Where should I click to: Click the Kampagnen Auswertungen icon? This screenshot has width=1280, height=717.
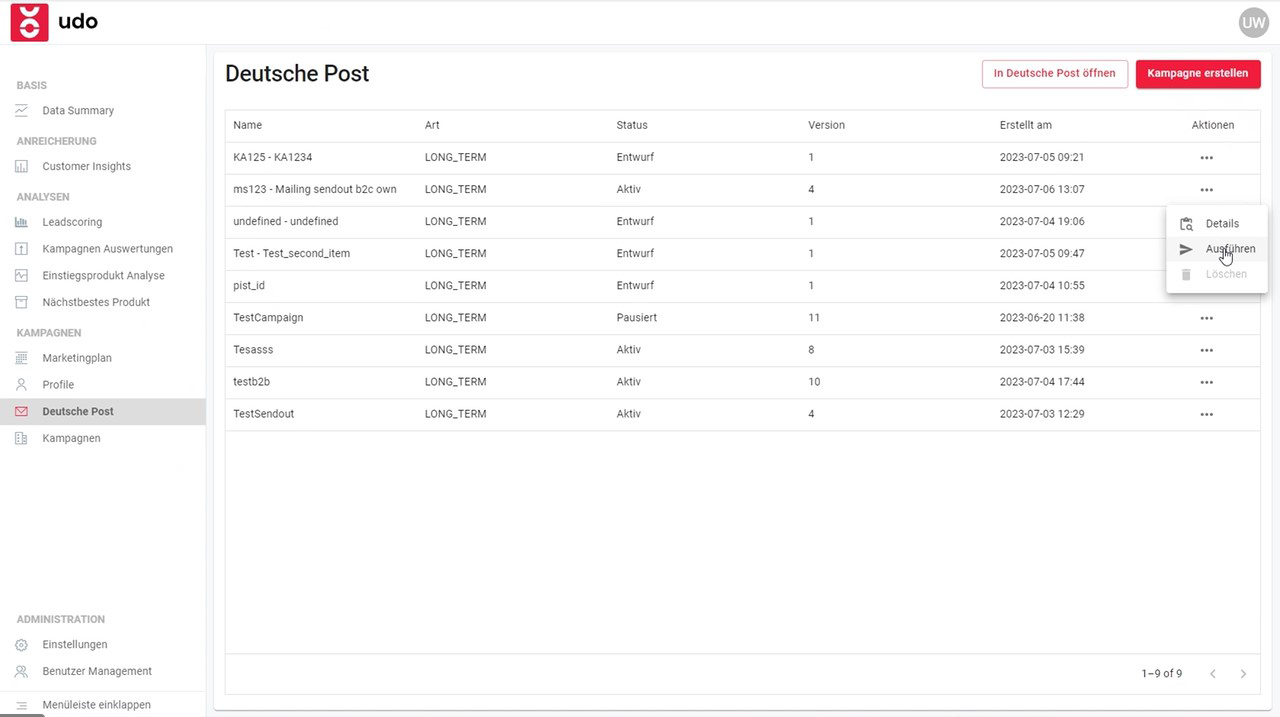pos(21,249)
